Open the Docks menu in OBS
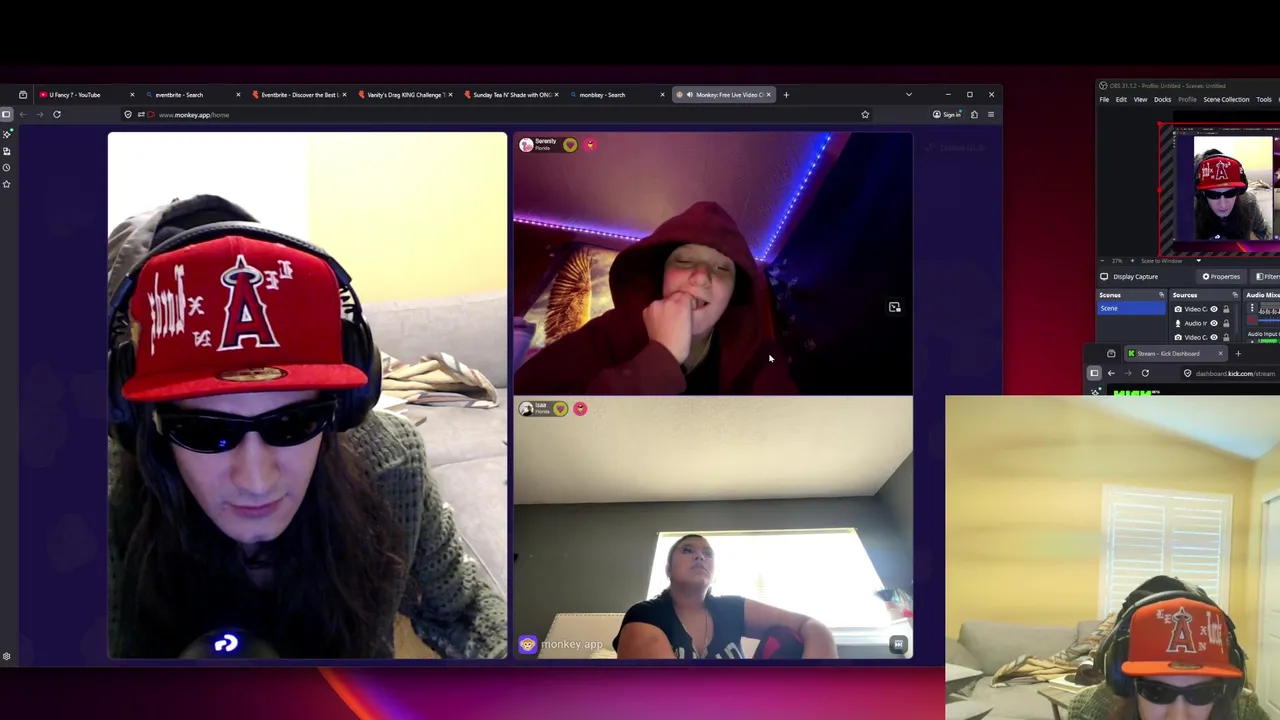This screenshot has height=720, width=1280. [x=1163, y=100]
